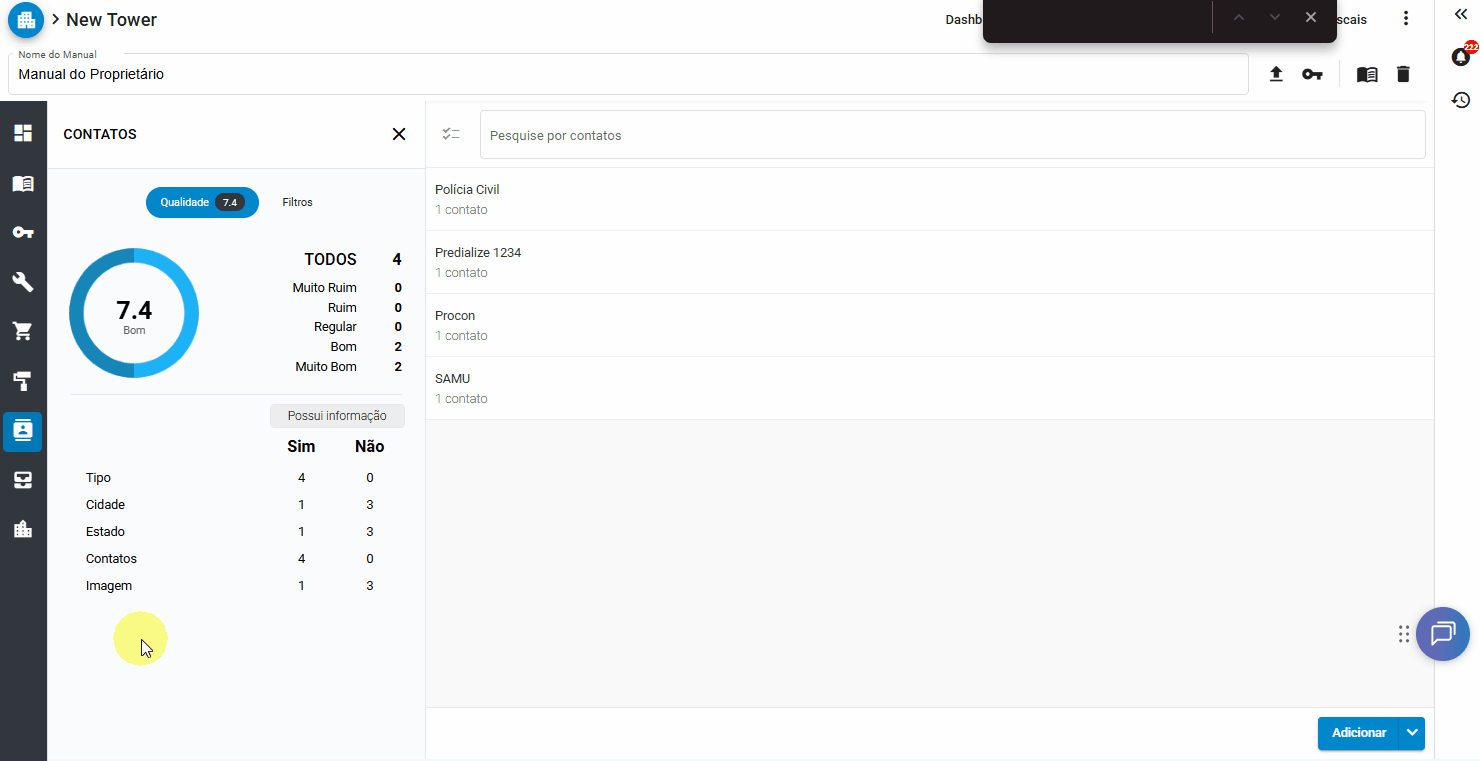Image resolution: width=1480 pixels, height=761 pixels.
Task: Click the trash icon to delete the manual
Action: tap(1403, 73)
